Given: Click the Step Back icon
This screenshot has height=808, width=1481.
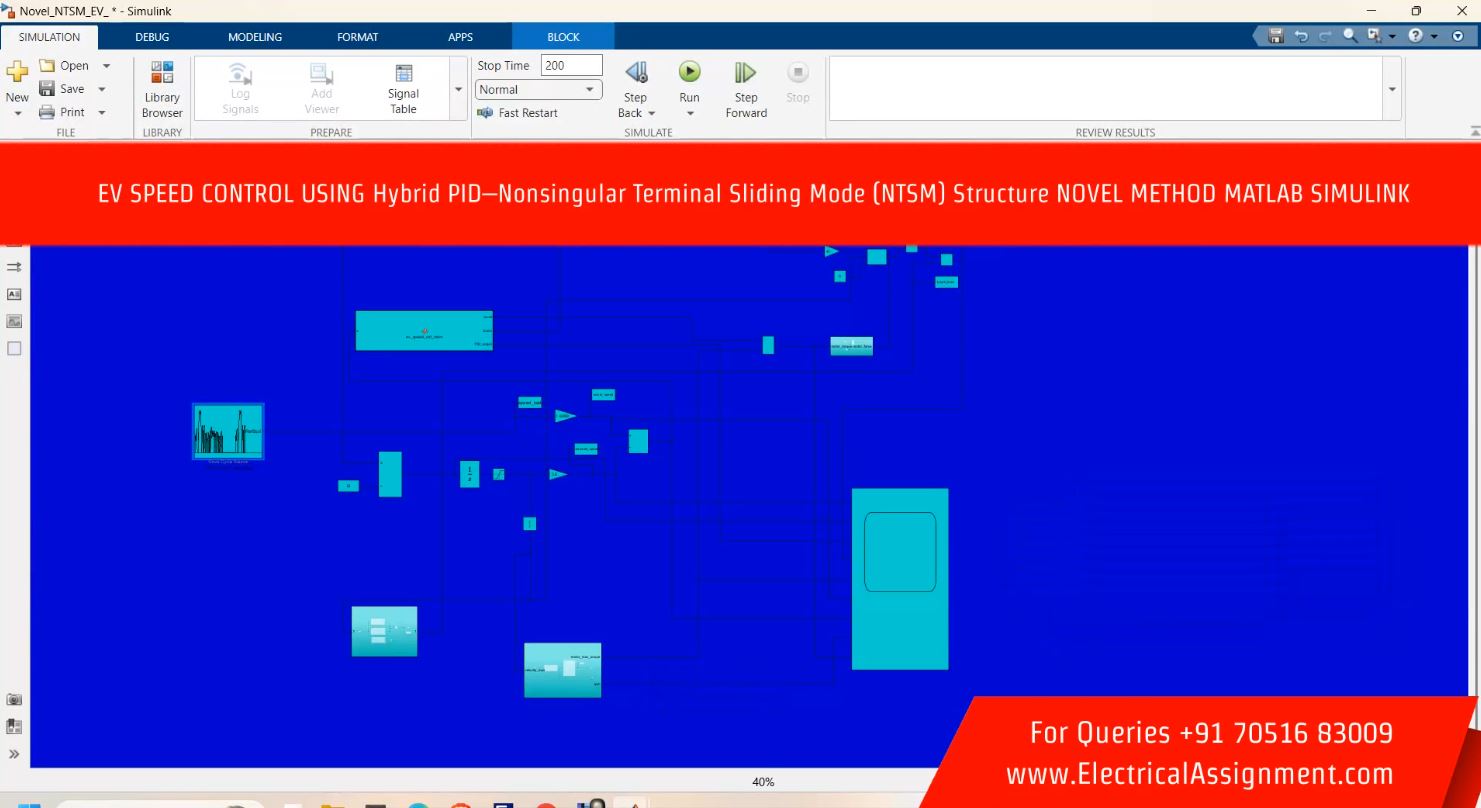Looking at the screenshot, I should point(636,73).
